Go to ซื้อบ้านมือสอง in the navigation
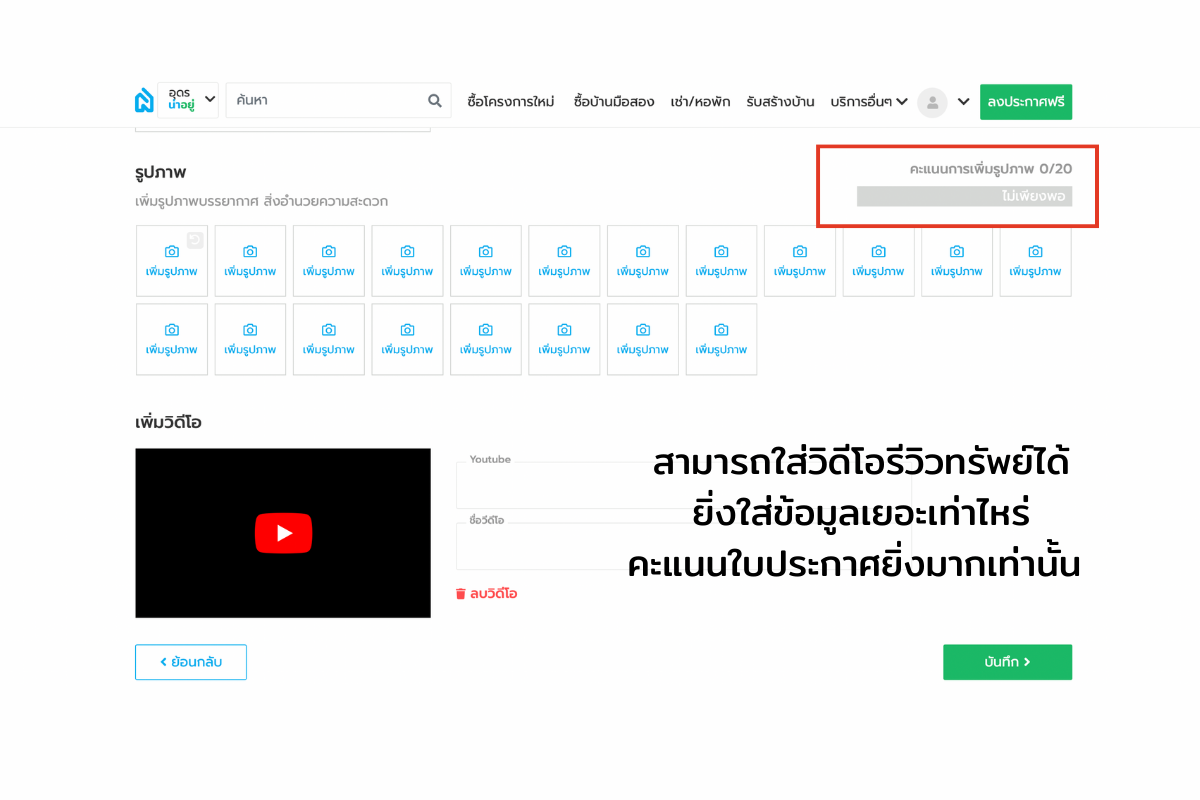This screenshot has width=1200, height=800. (614, 102)
